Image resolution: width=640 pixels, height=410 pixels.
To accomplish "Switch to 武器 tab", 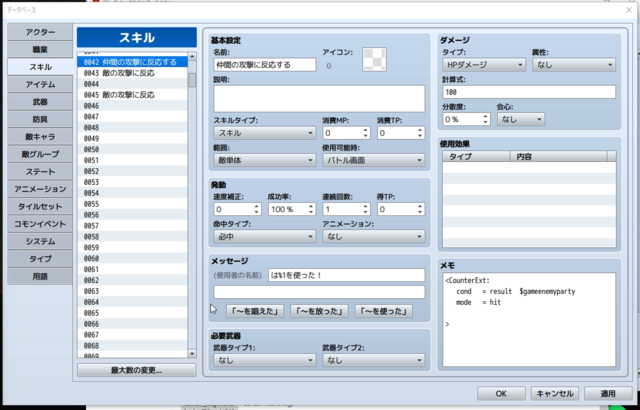I will click(x=40, y=102).
